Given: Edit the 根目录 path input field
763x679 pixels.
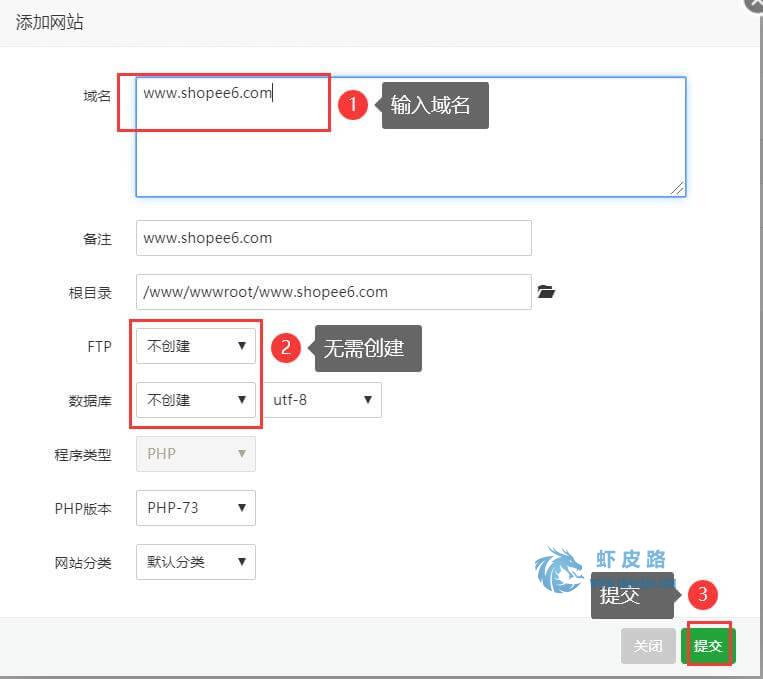Looking at the screenshot, I should (x=334, y=292).
